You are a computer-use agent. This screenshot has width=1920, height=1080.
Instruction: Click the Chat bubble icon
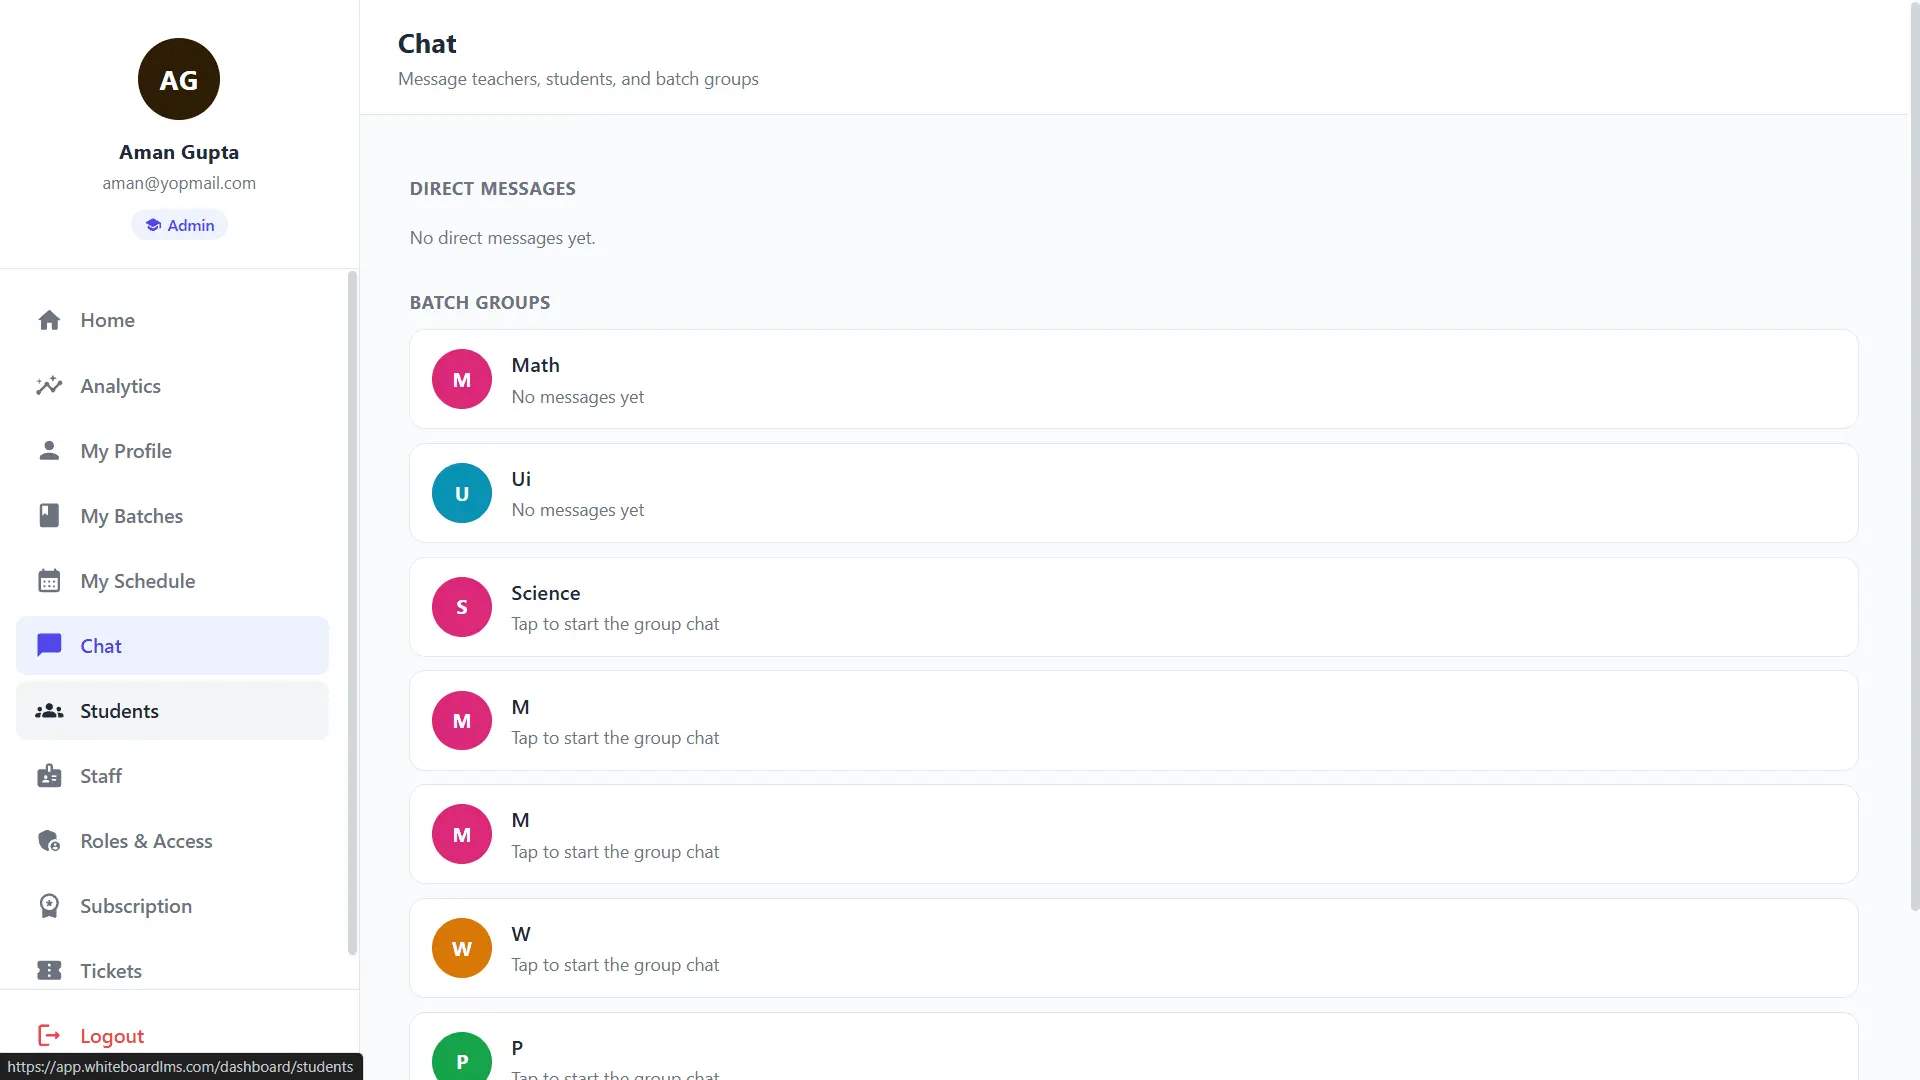click(49, 646)
